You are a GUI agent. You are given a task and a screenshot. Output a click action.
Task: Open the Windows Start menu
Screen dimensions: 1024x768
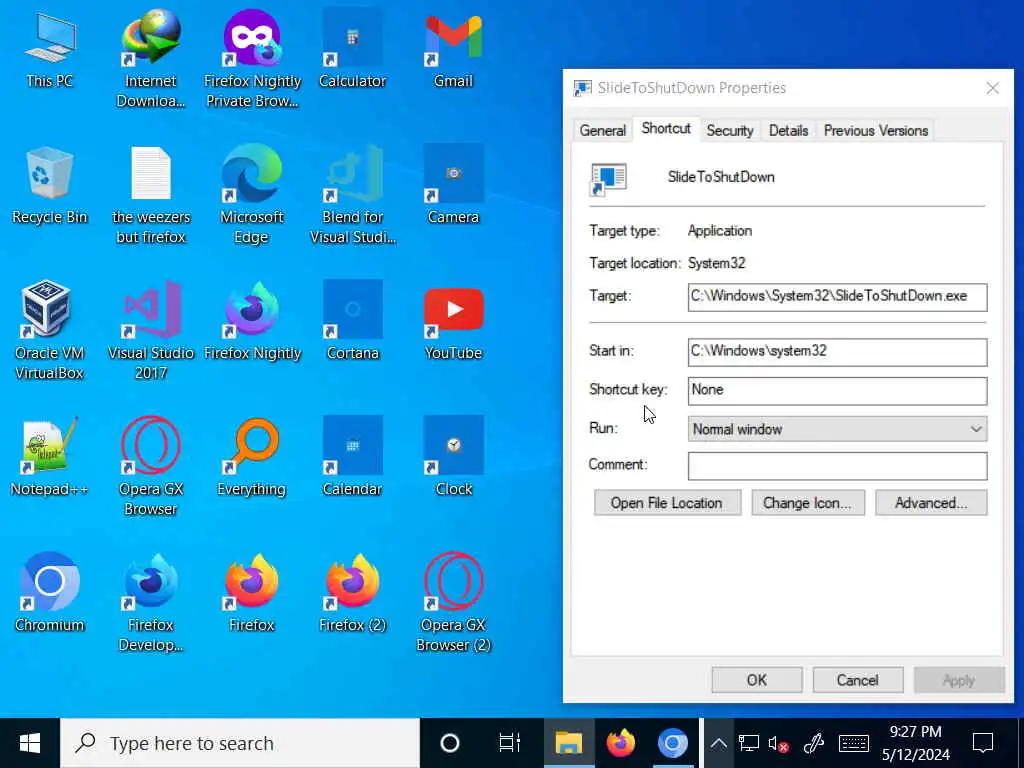click(x=30, y=743)
